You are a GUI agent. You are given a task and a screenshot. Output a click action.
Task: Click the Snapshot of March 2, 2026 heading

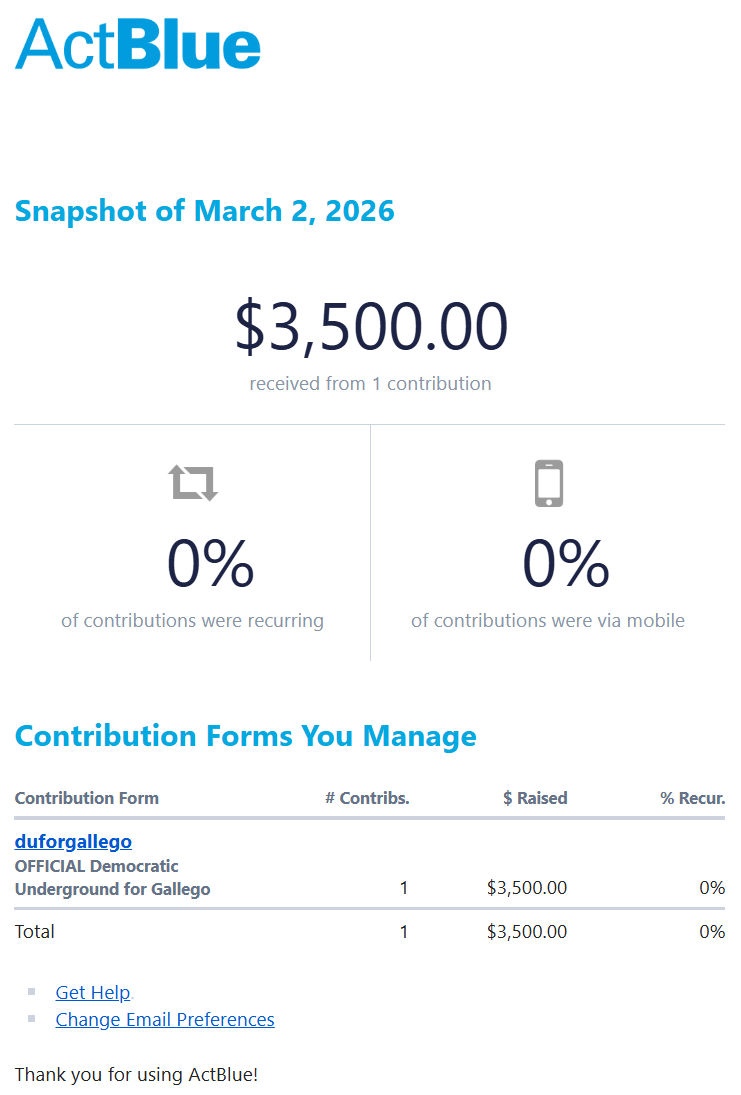coord(205,211)
